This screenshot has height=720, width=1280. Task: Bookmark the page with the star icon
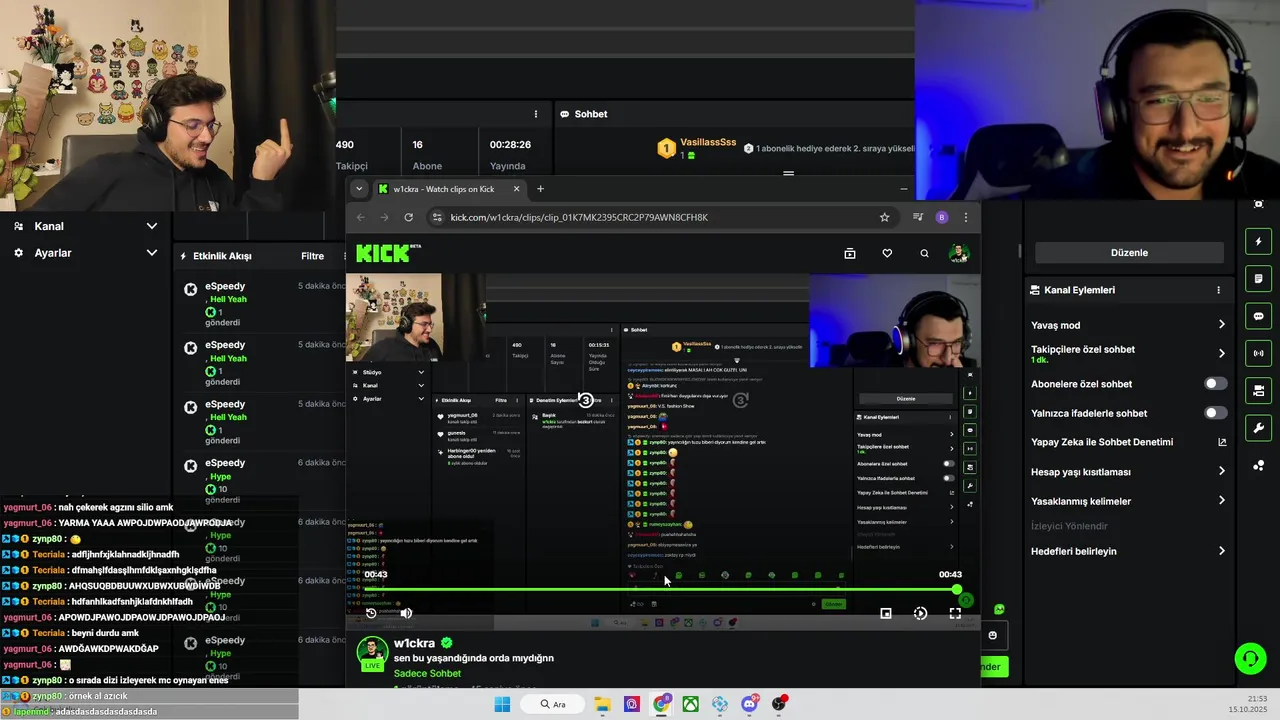click(884, 217)
